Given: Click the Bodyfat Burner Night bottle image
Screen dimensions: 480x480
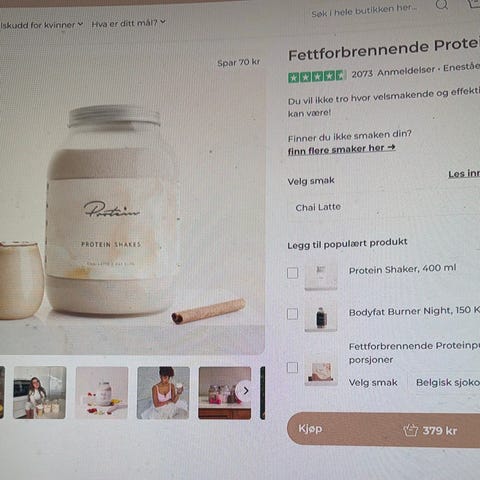Looking at the screenshot, I should [x=321, y=317].
